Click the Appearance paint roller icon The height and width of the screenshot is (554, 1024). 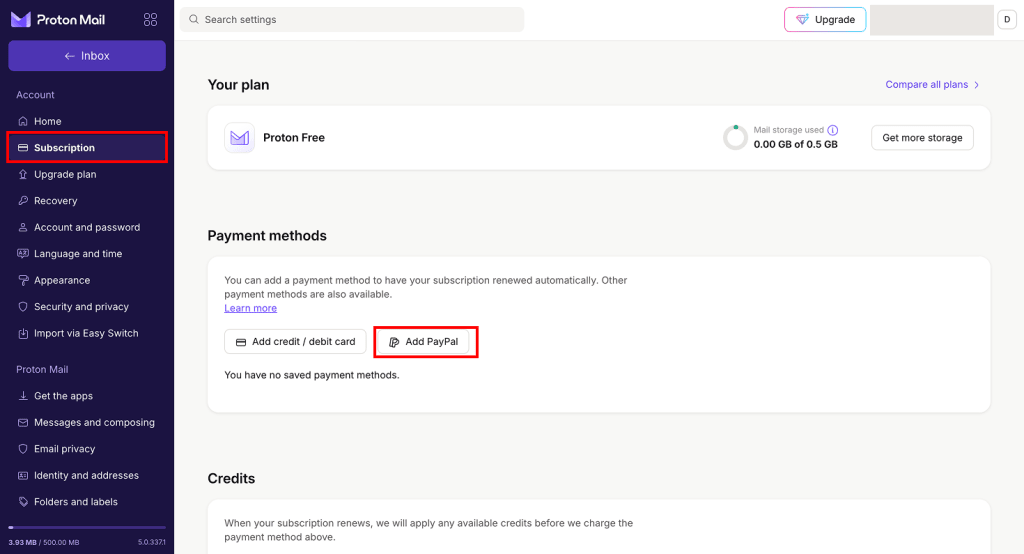(x=23, y=280)
